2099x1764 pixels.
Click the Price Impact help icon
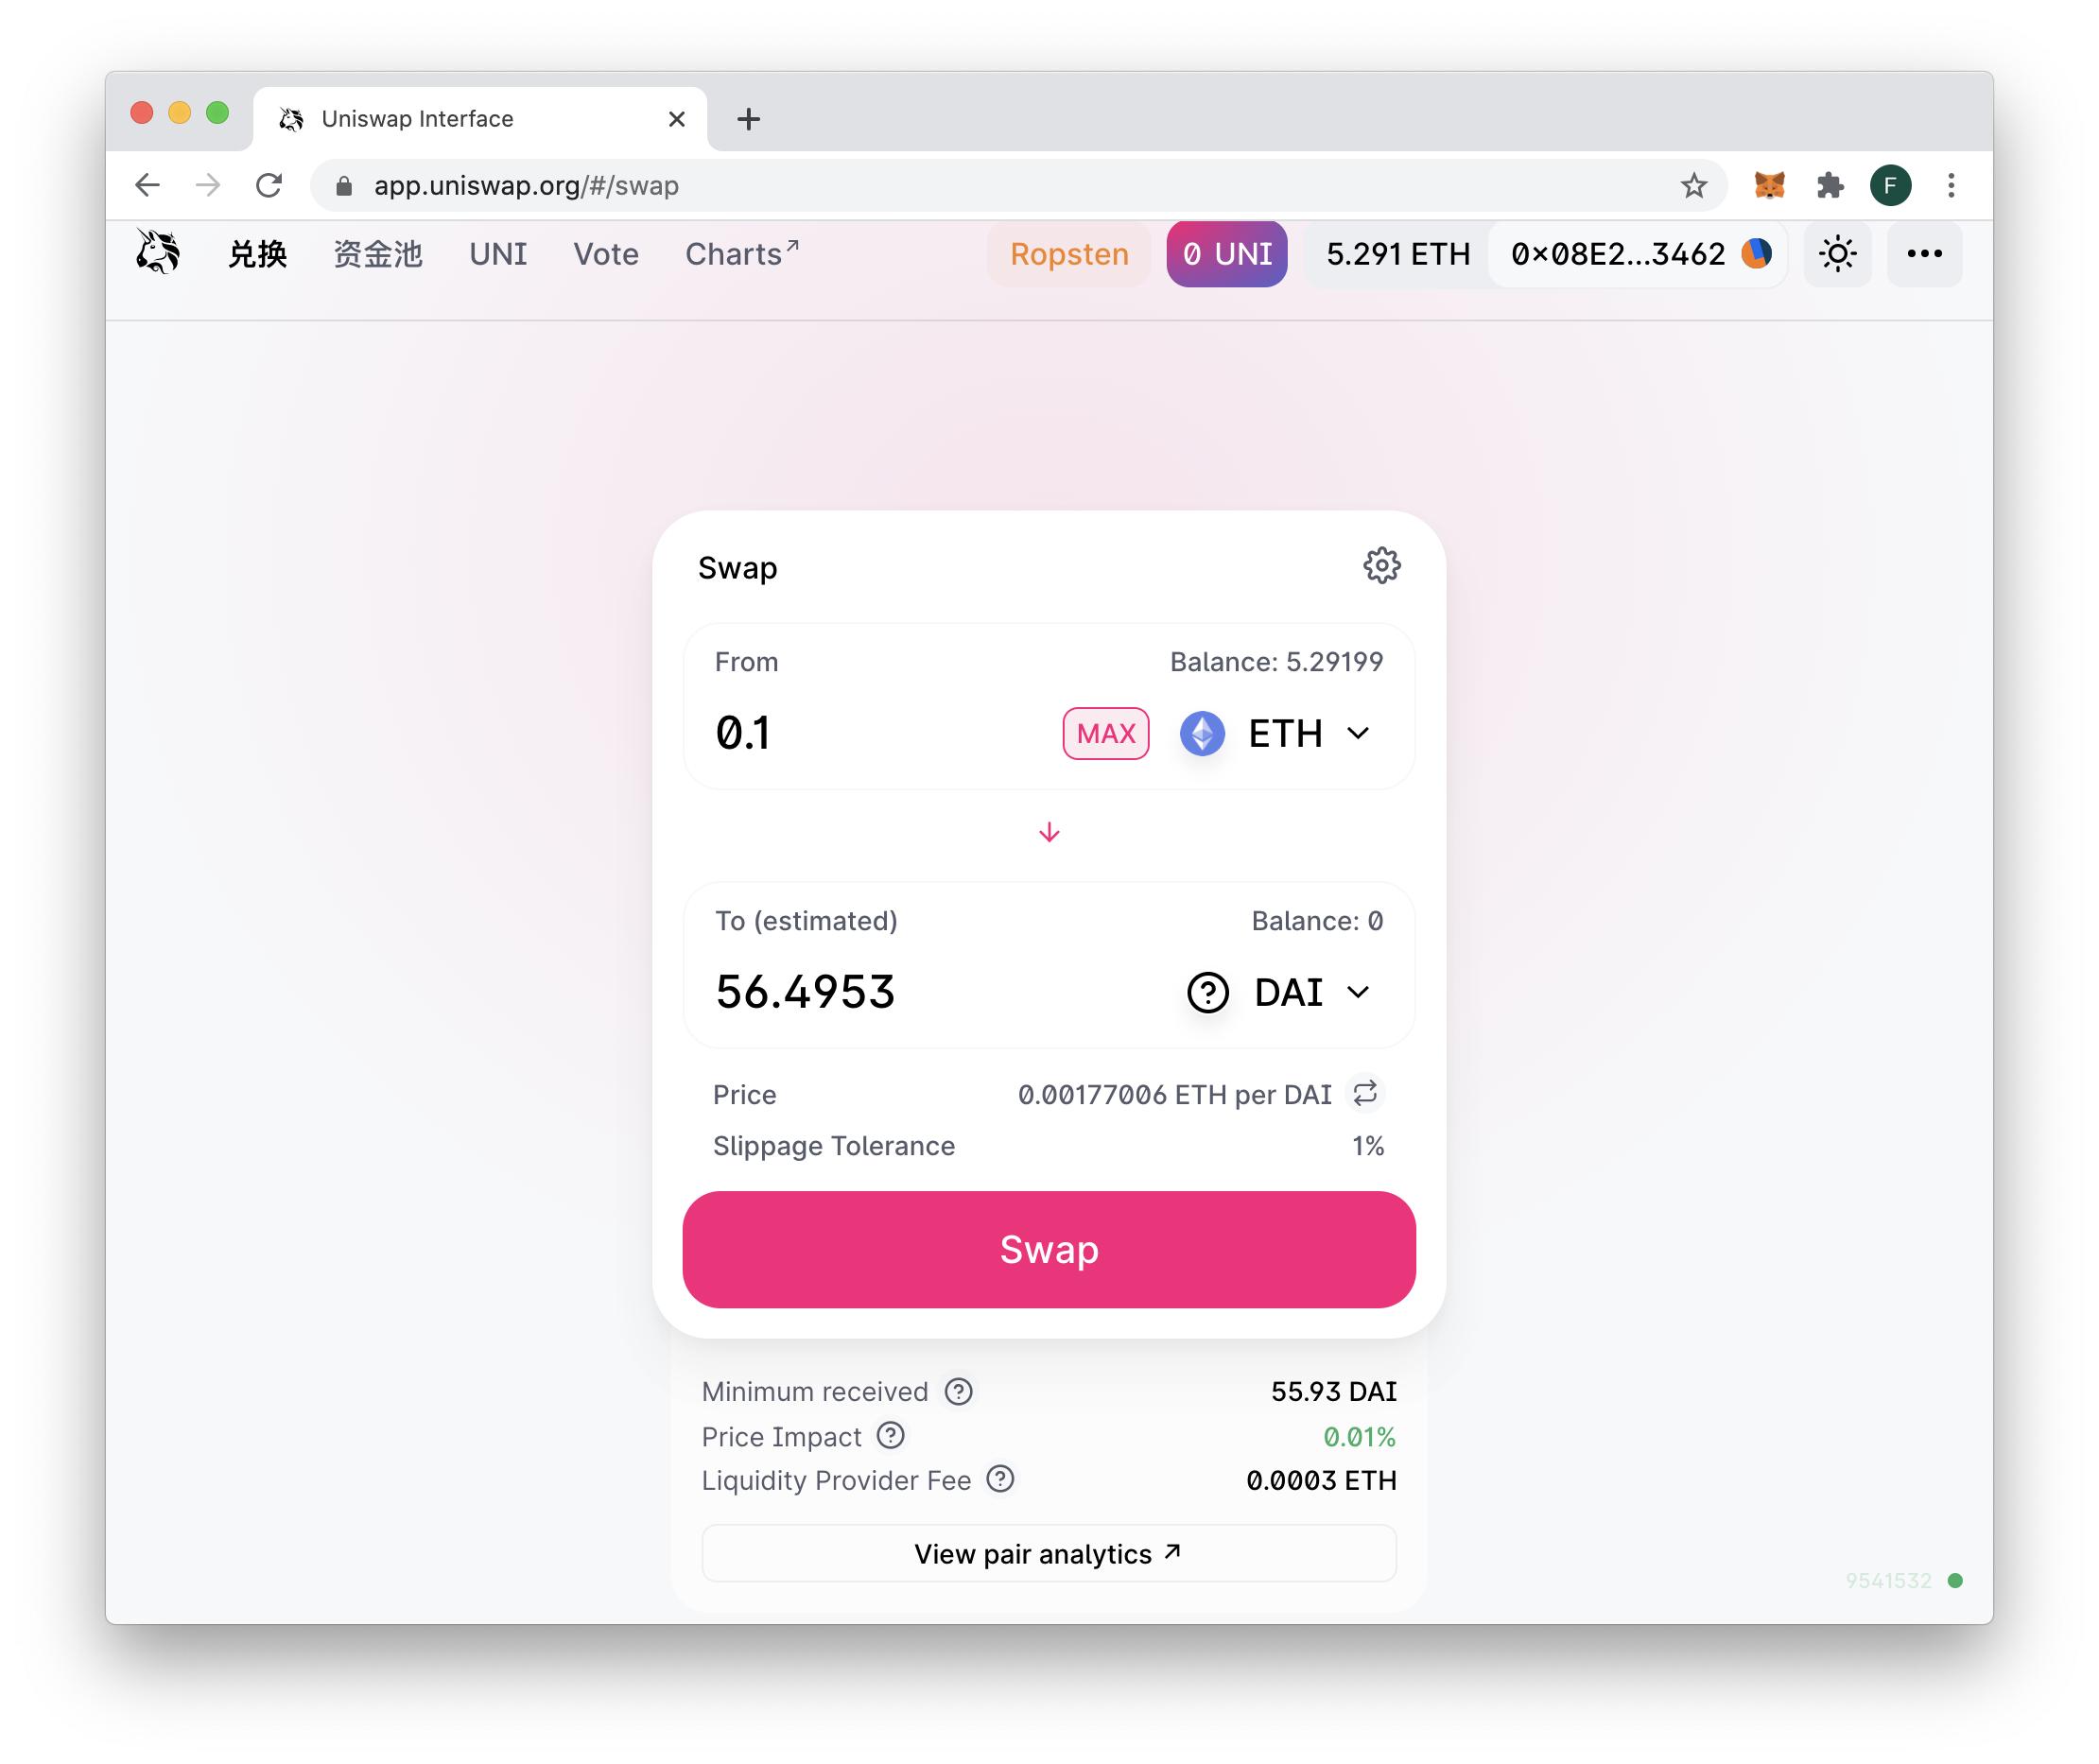click(890, 1436)
